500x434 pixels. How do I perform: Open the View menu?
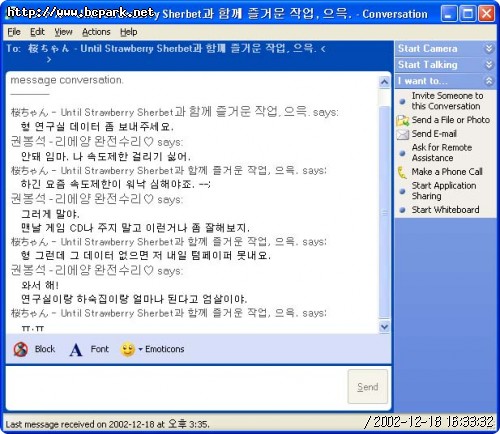tap(63, 32)
